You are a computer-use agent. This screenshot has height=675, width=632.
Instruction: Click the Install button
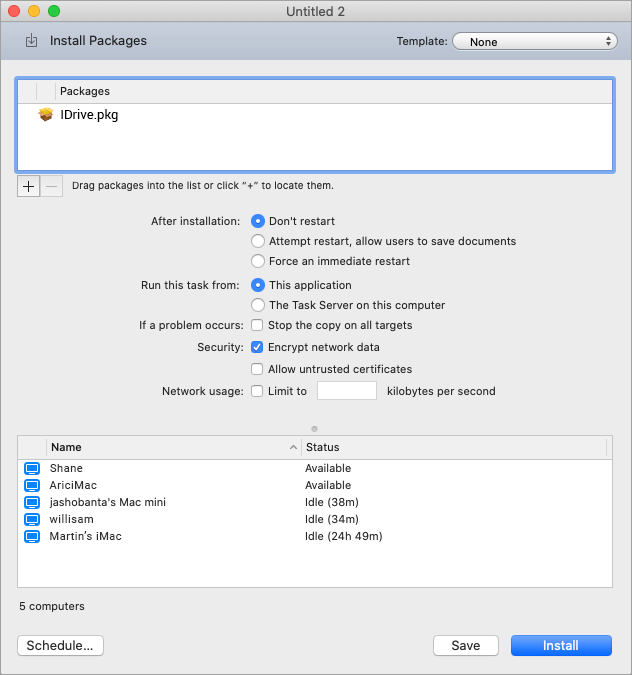(560, 646)
